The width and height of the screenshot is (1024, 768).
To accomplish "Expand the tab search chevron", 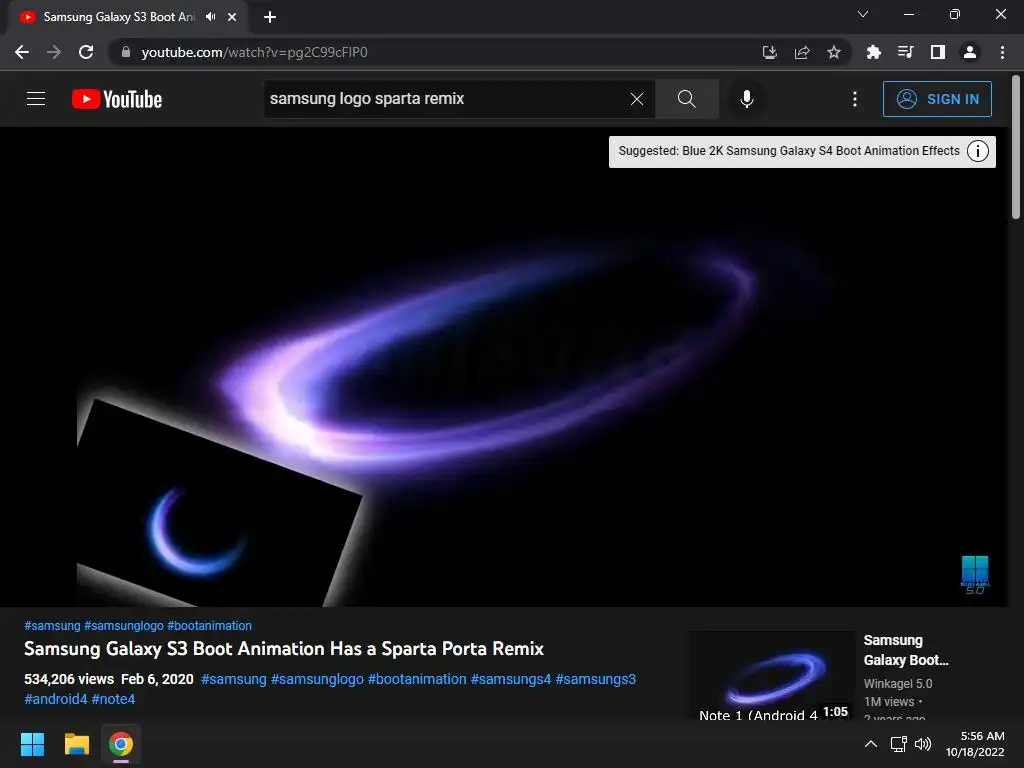I will coord(863,14).
